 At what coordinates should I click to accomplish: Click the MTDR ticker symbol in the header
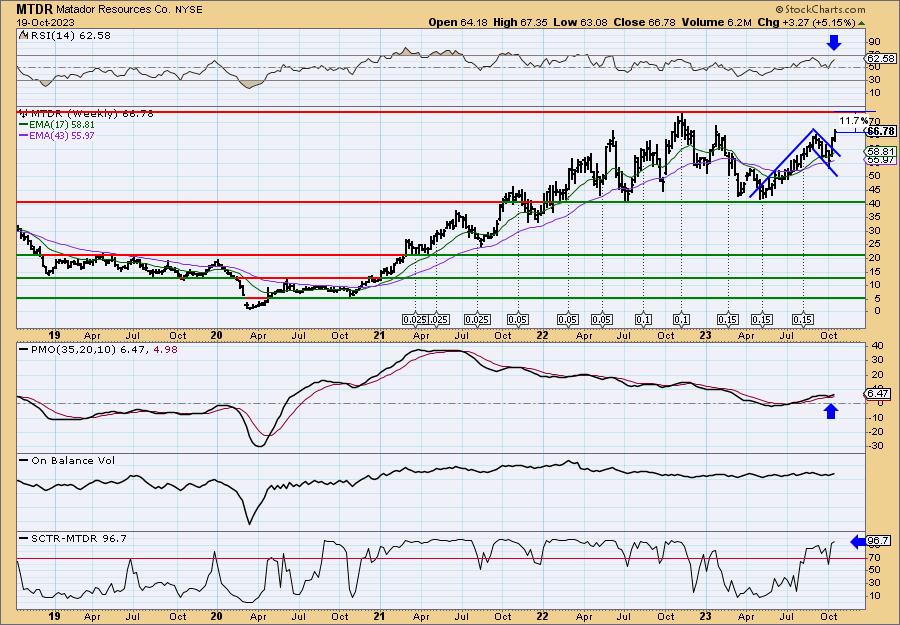click(34, 9)
